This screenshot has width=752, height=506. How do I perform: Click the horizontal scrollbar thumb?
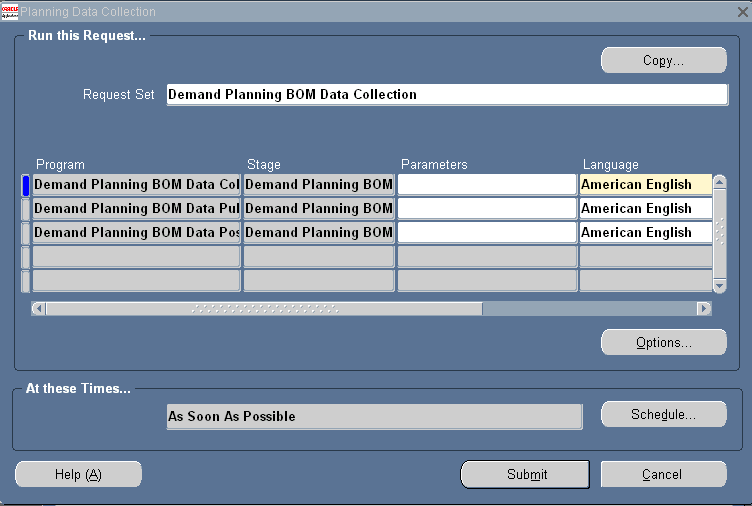pyautogui.click(x=264, y=308)
